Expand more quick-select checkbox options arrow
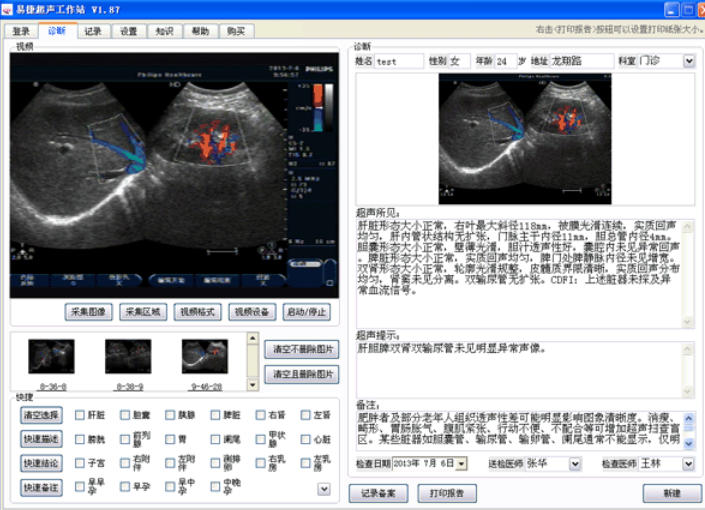 pyautogui.click(x=324, y=489)
